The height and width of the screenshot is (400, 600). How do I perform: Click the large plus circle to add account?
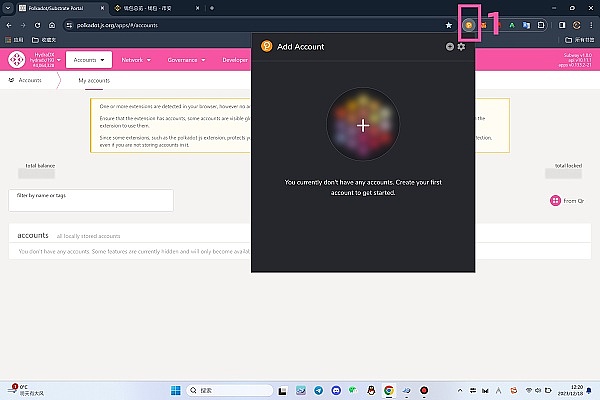[x=362, y=126]
